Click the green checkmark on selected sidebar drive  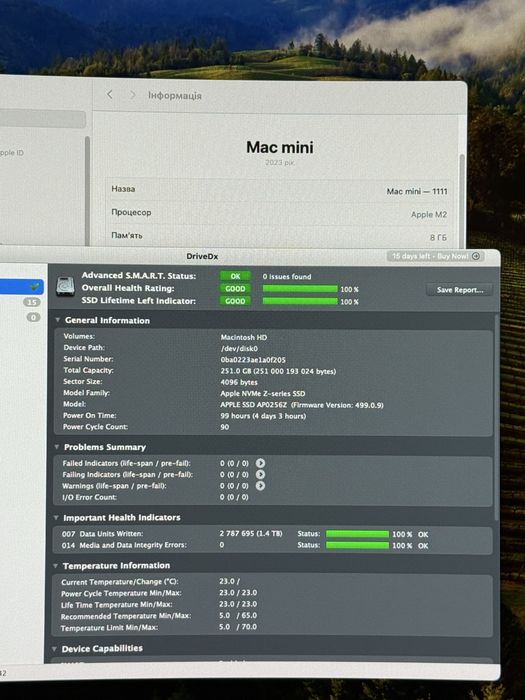34,287
